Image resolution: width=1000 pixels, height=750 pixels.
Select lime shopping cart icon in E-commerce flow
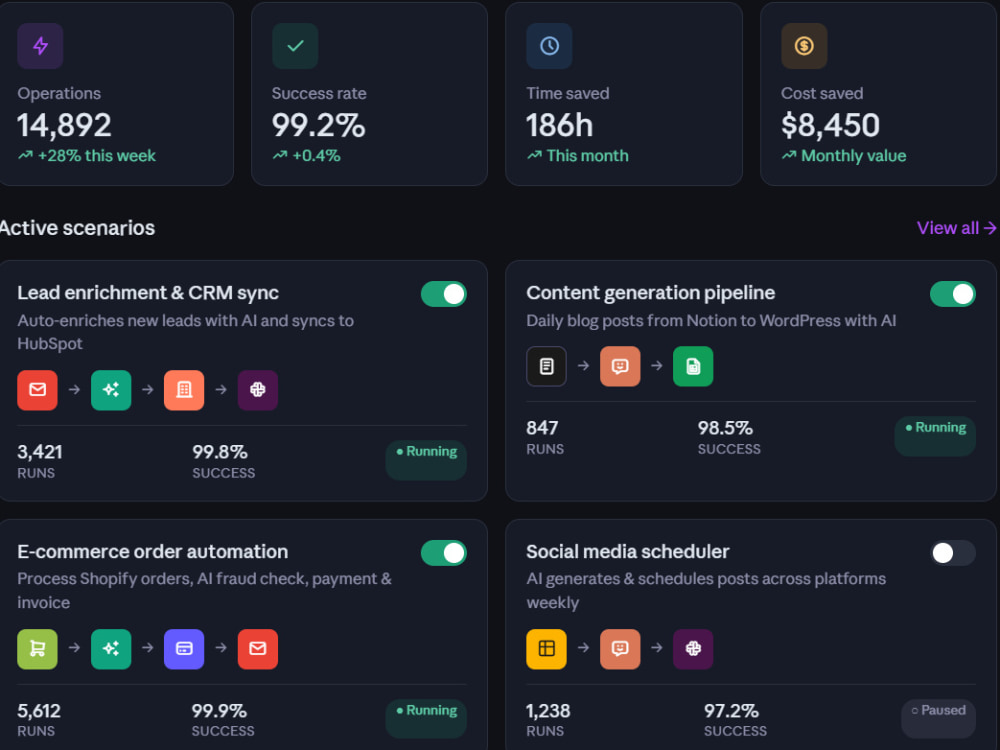coord(38,649)
